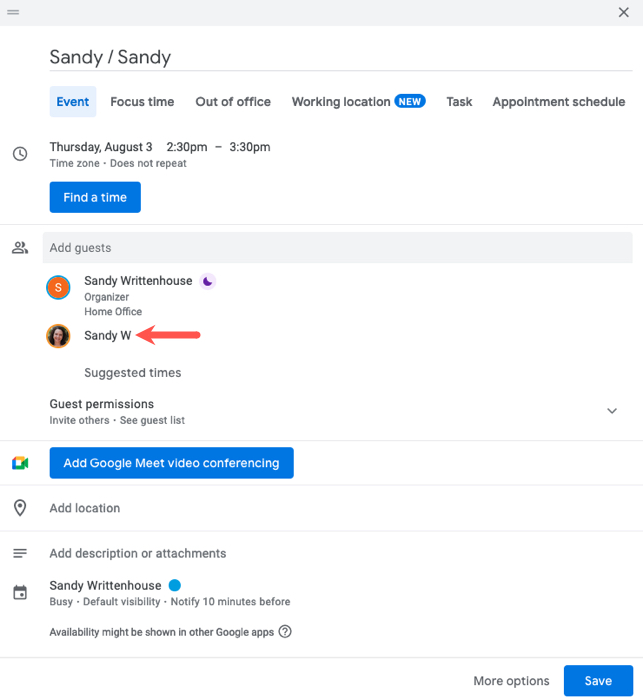Change the end time 3:30pm

tap(250, 147)
